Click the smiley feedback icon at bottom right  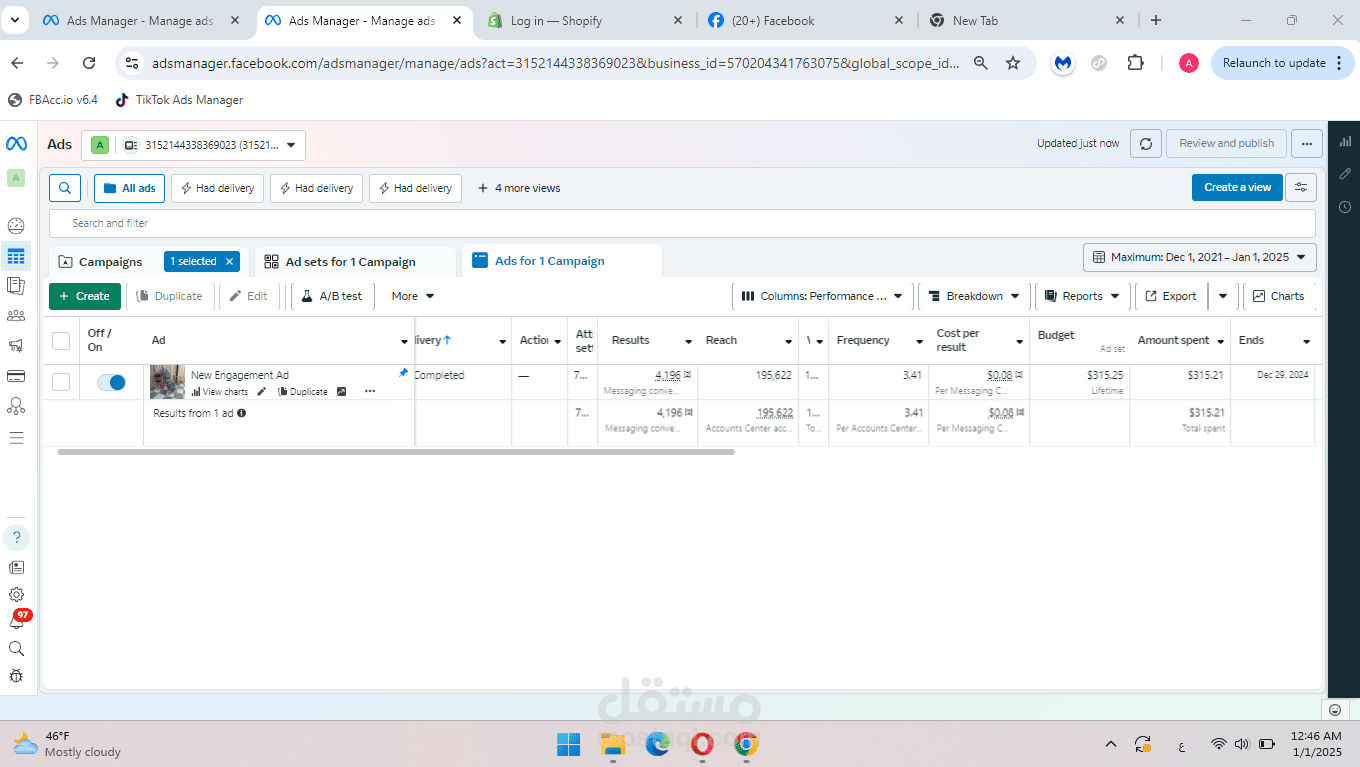pos(1335,710)
